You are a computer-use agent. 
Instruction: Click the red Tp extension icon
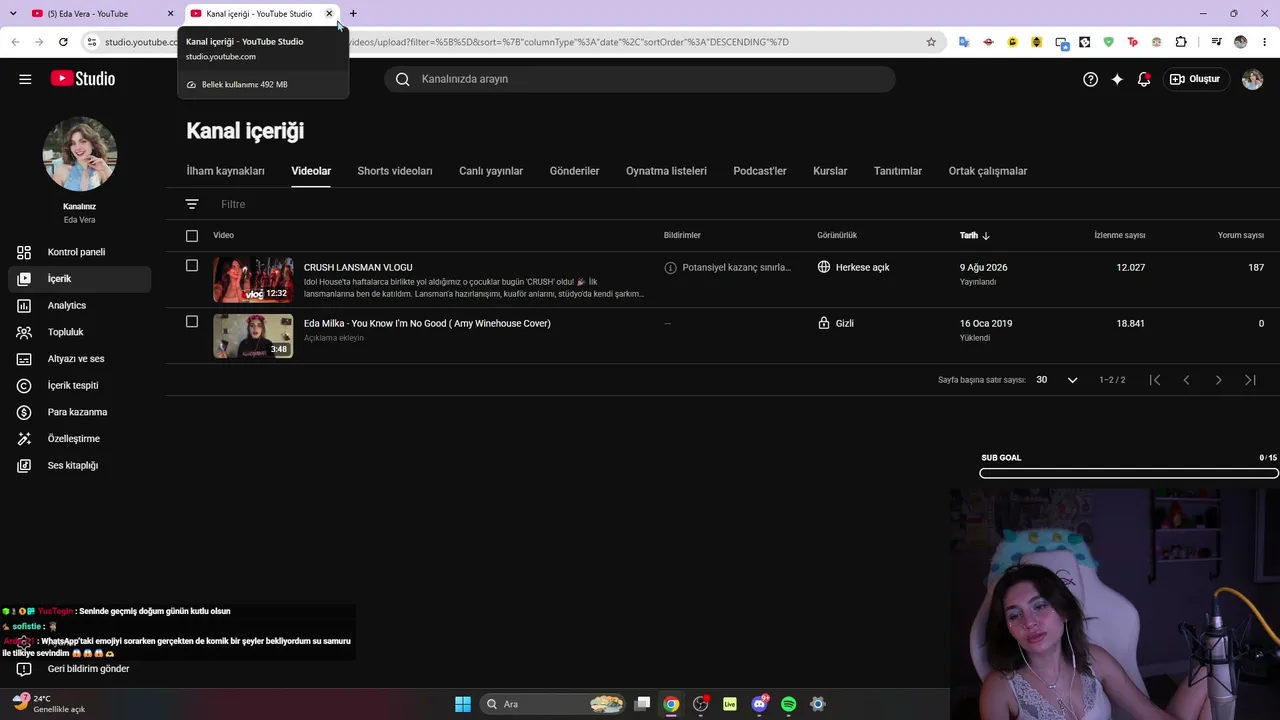(1133, 42)
